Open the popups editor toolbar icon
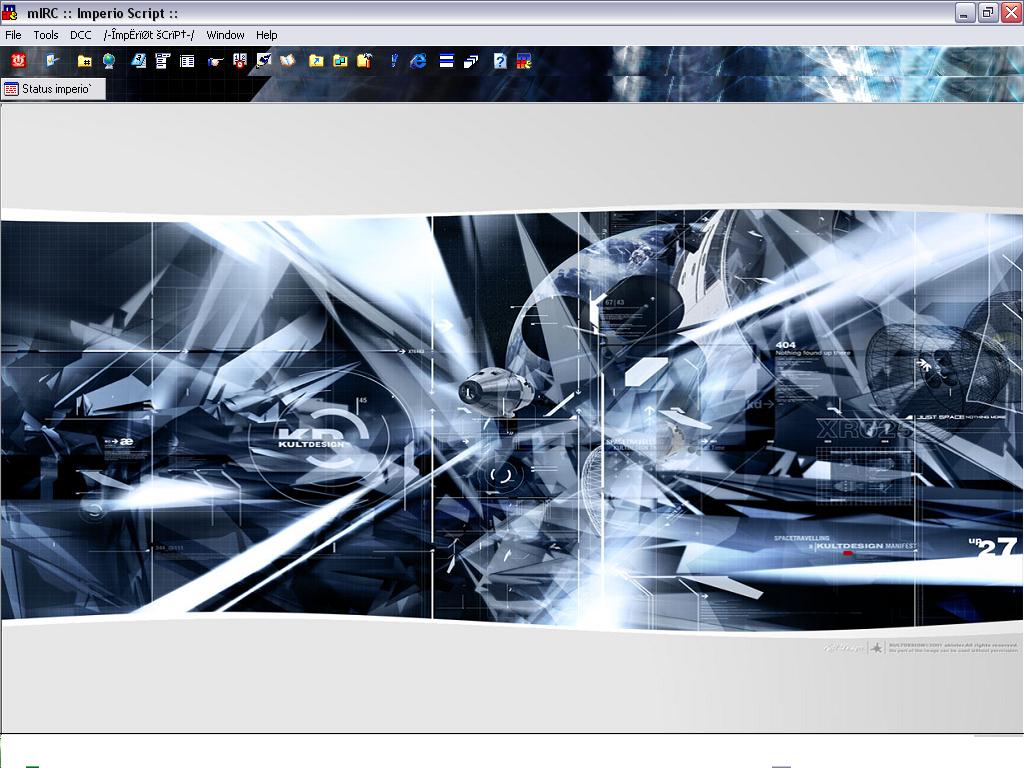 click(163, 61)
